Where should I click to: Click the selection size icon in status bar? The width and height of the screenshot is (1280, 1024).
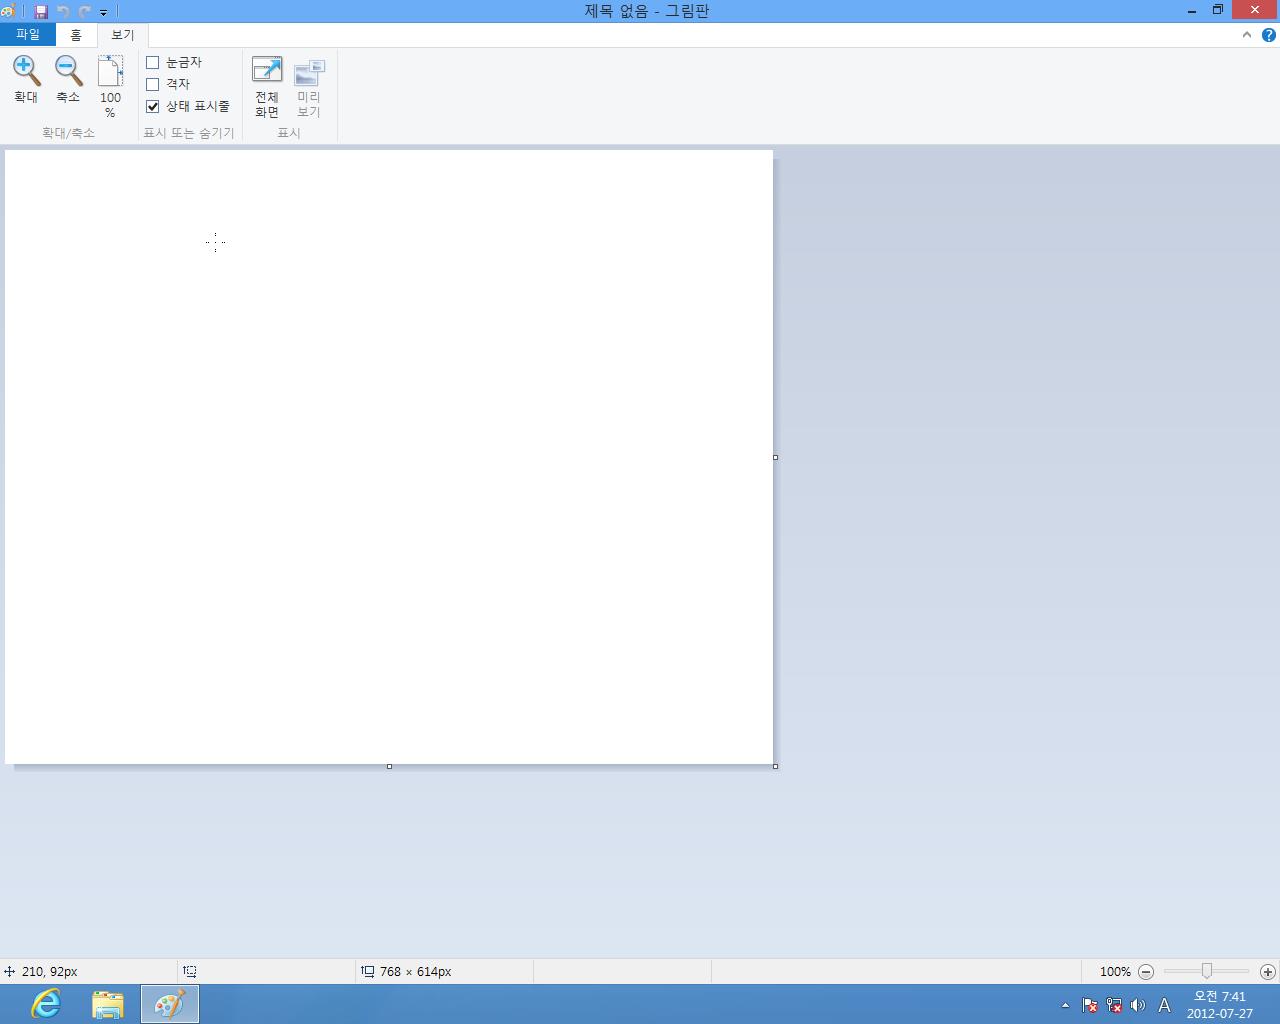[189, 971]
